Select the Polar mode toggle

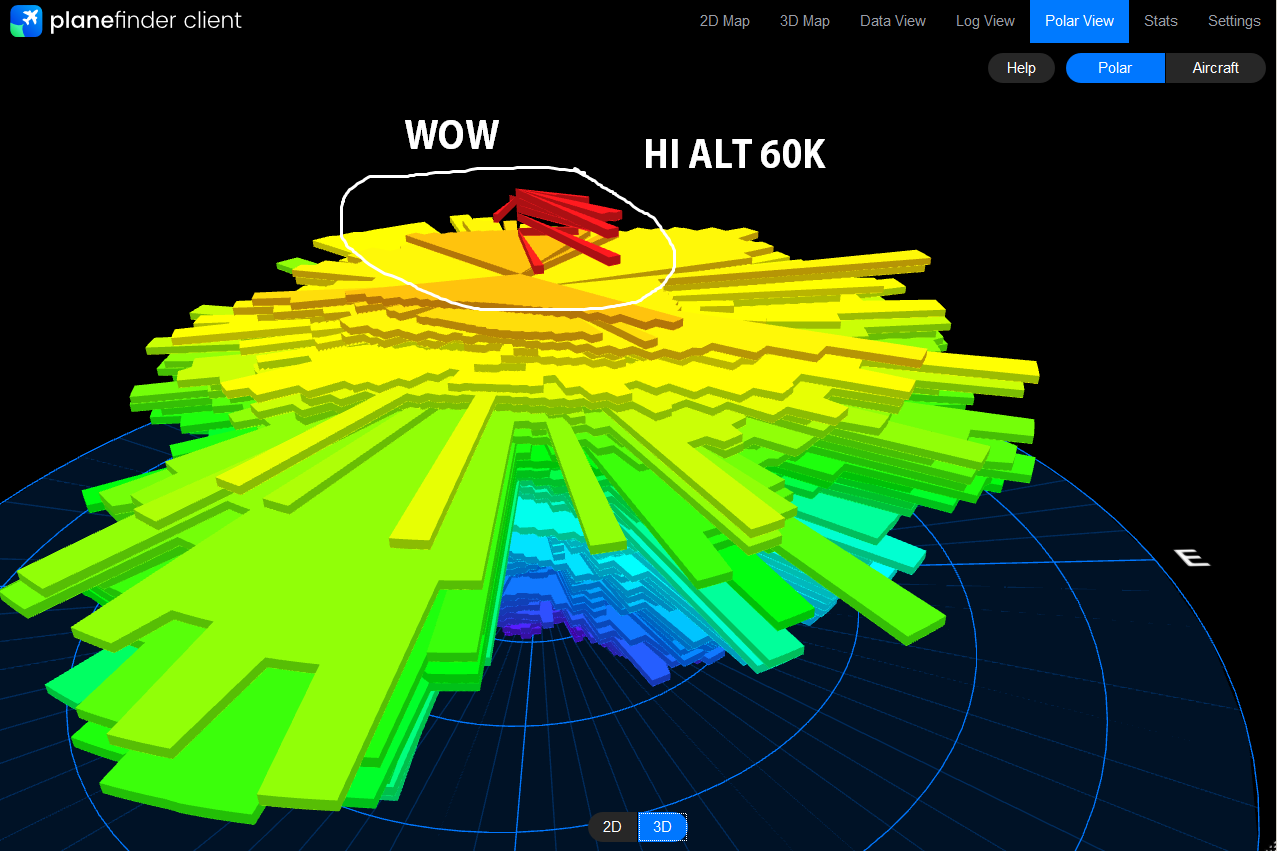pos(1115,68)
